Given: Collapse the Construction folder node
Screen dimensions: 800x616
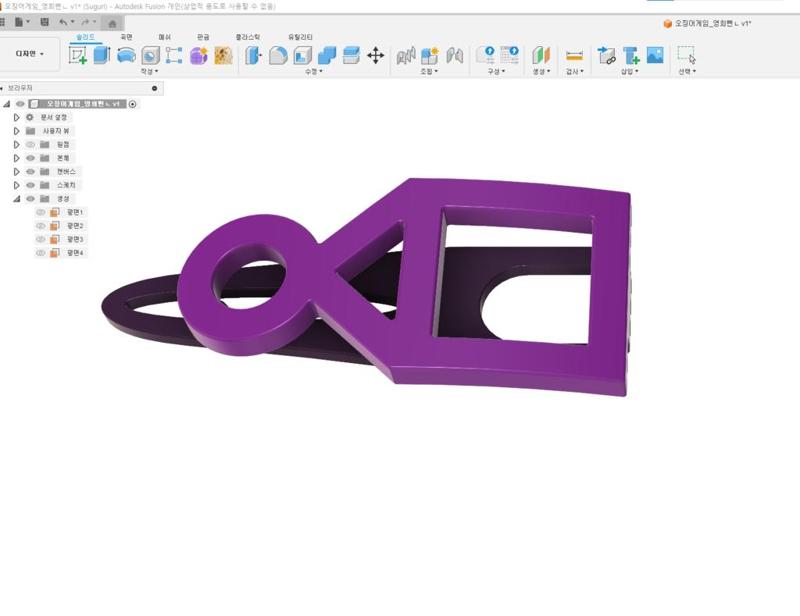Looking at the screenshot, I should click(x=17, y=199).
